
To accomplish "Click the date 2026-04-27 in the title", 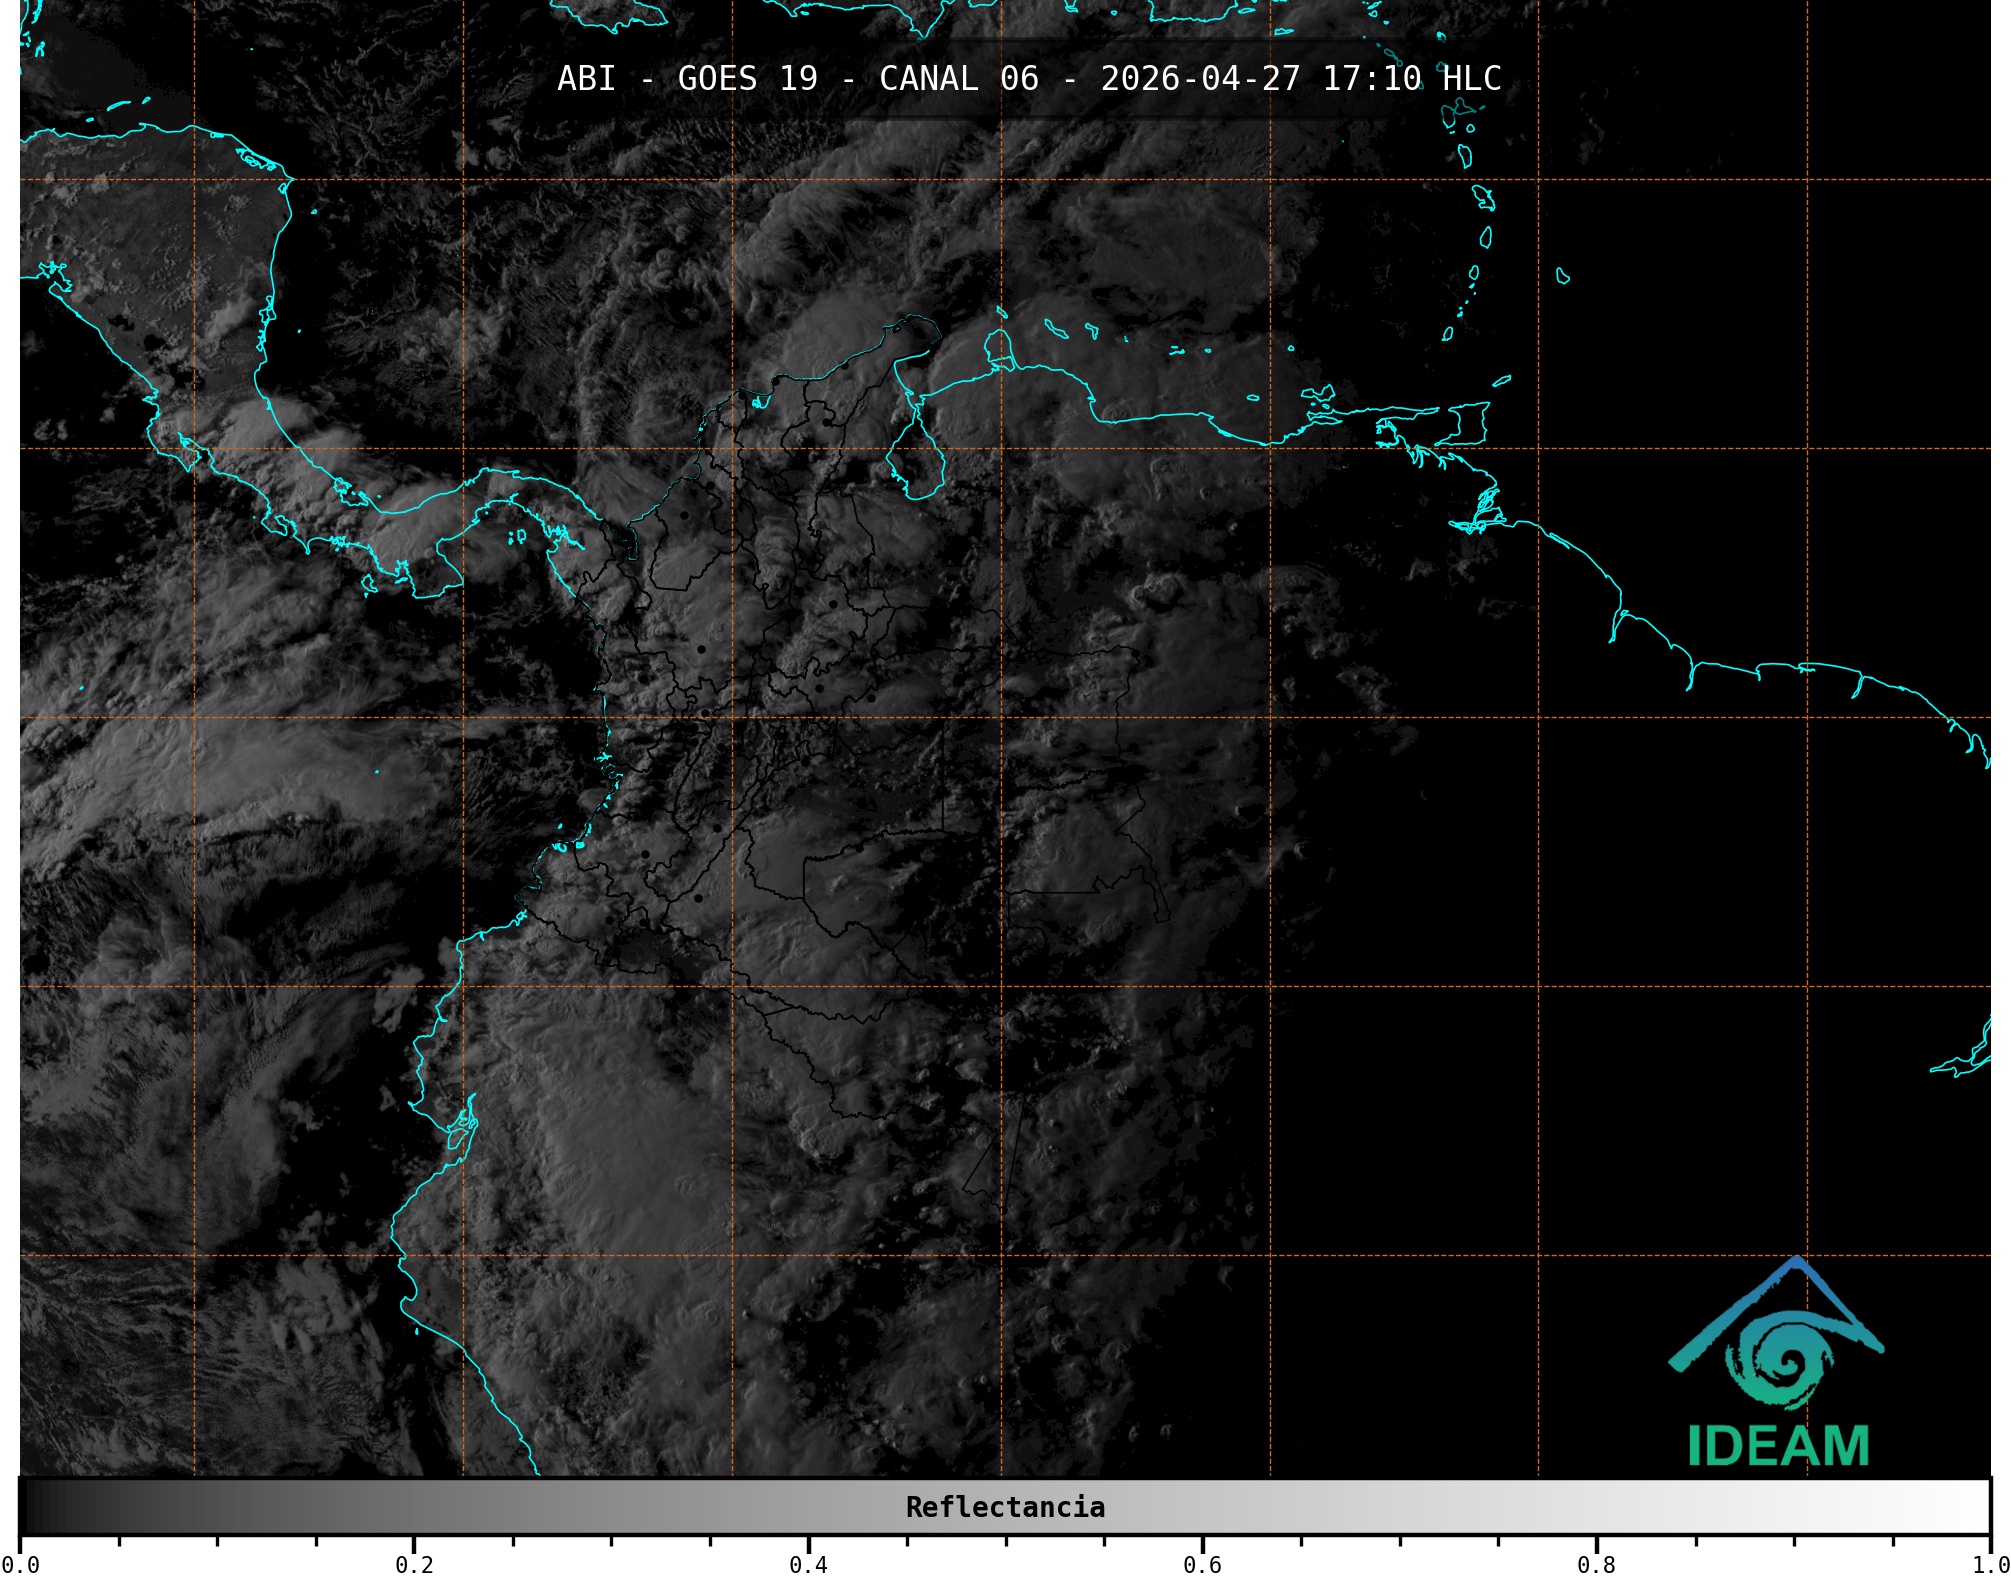I will coord(1200,79).
